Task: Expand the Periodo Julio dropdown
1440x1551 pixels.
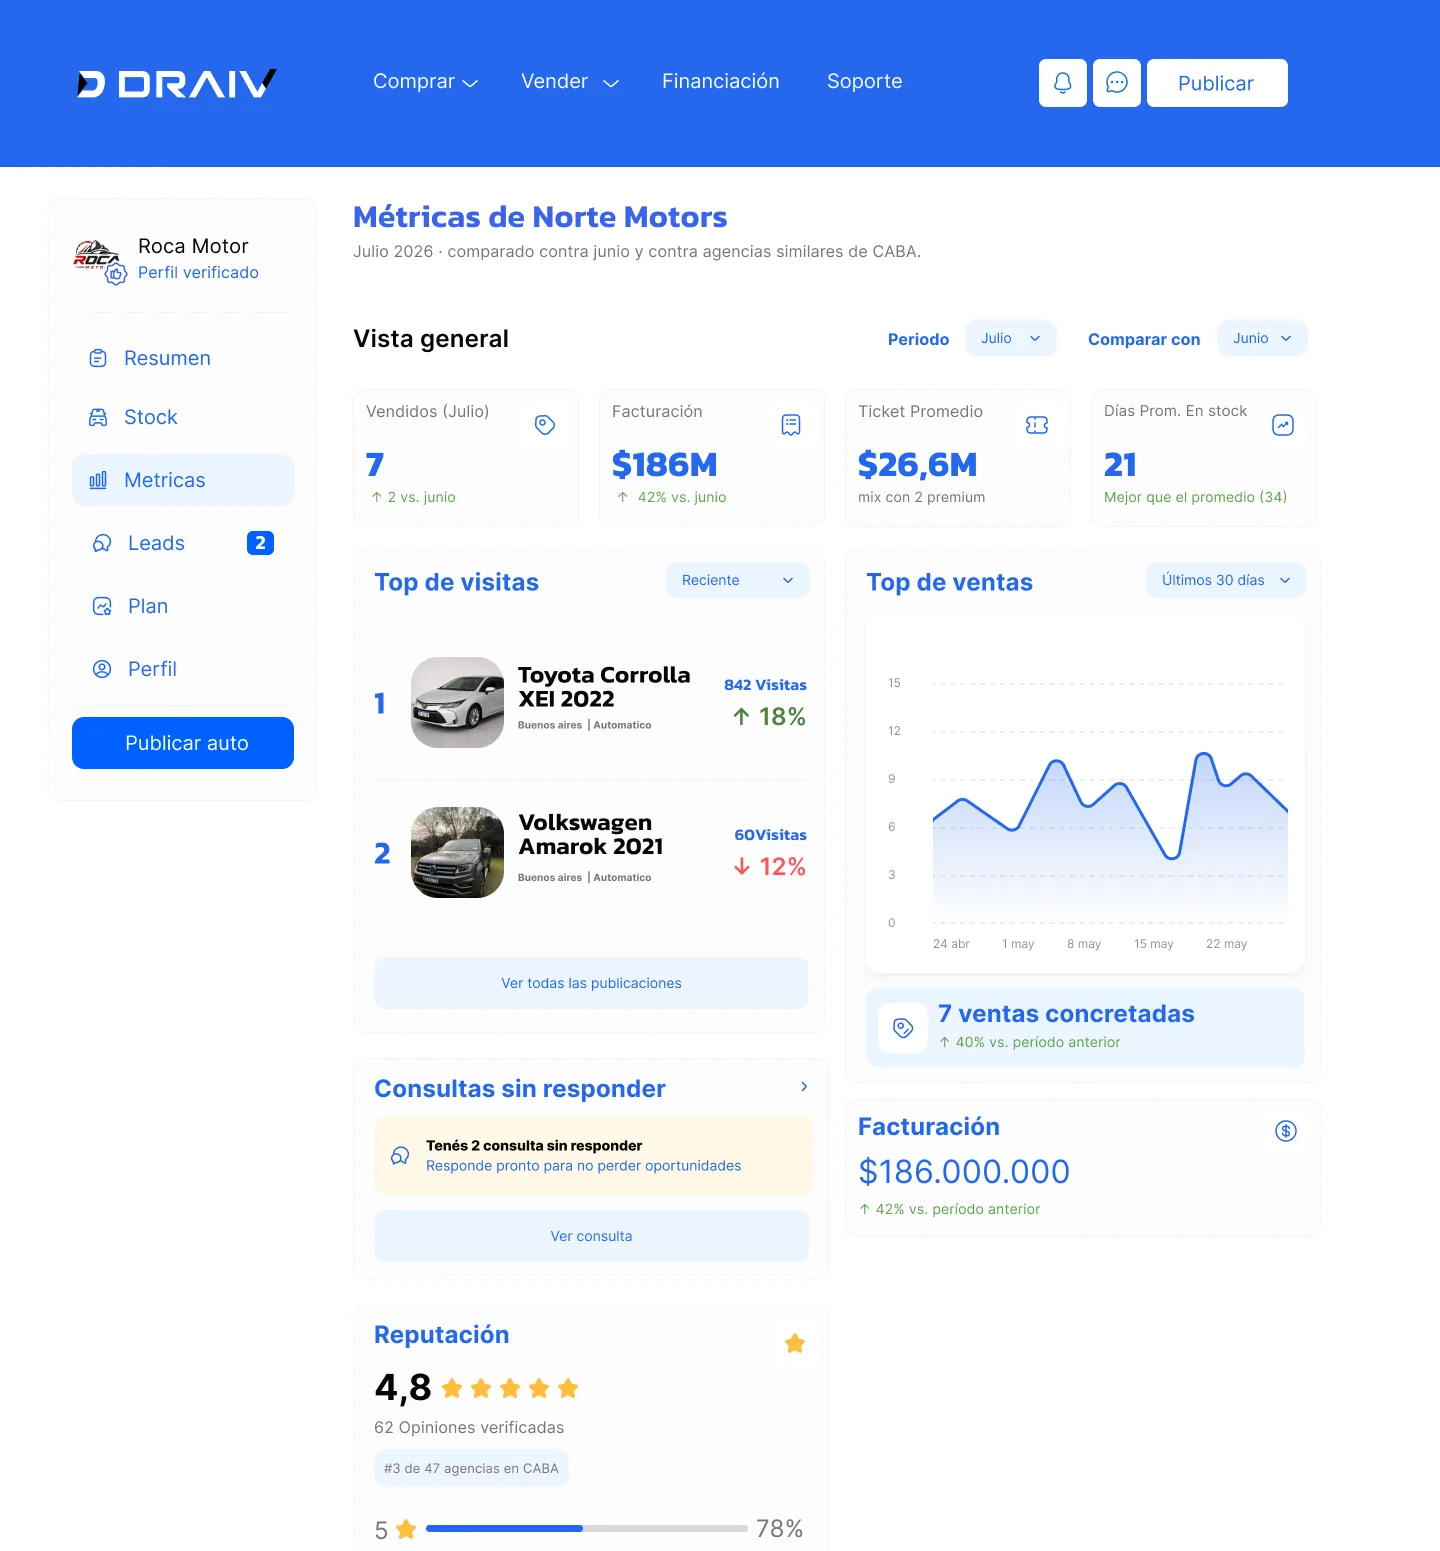Action: pyautogui.click(x=1011, y=338)
